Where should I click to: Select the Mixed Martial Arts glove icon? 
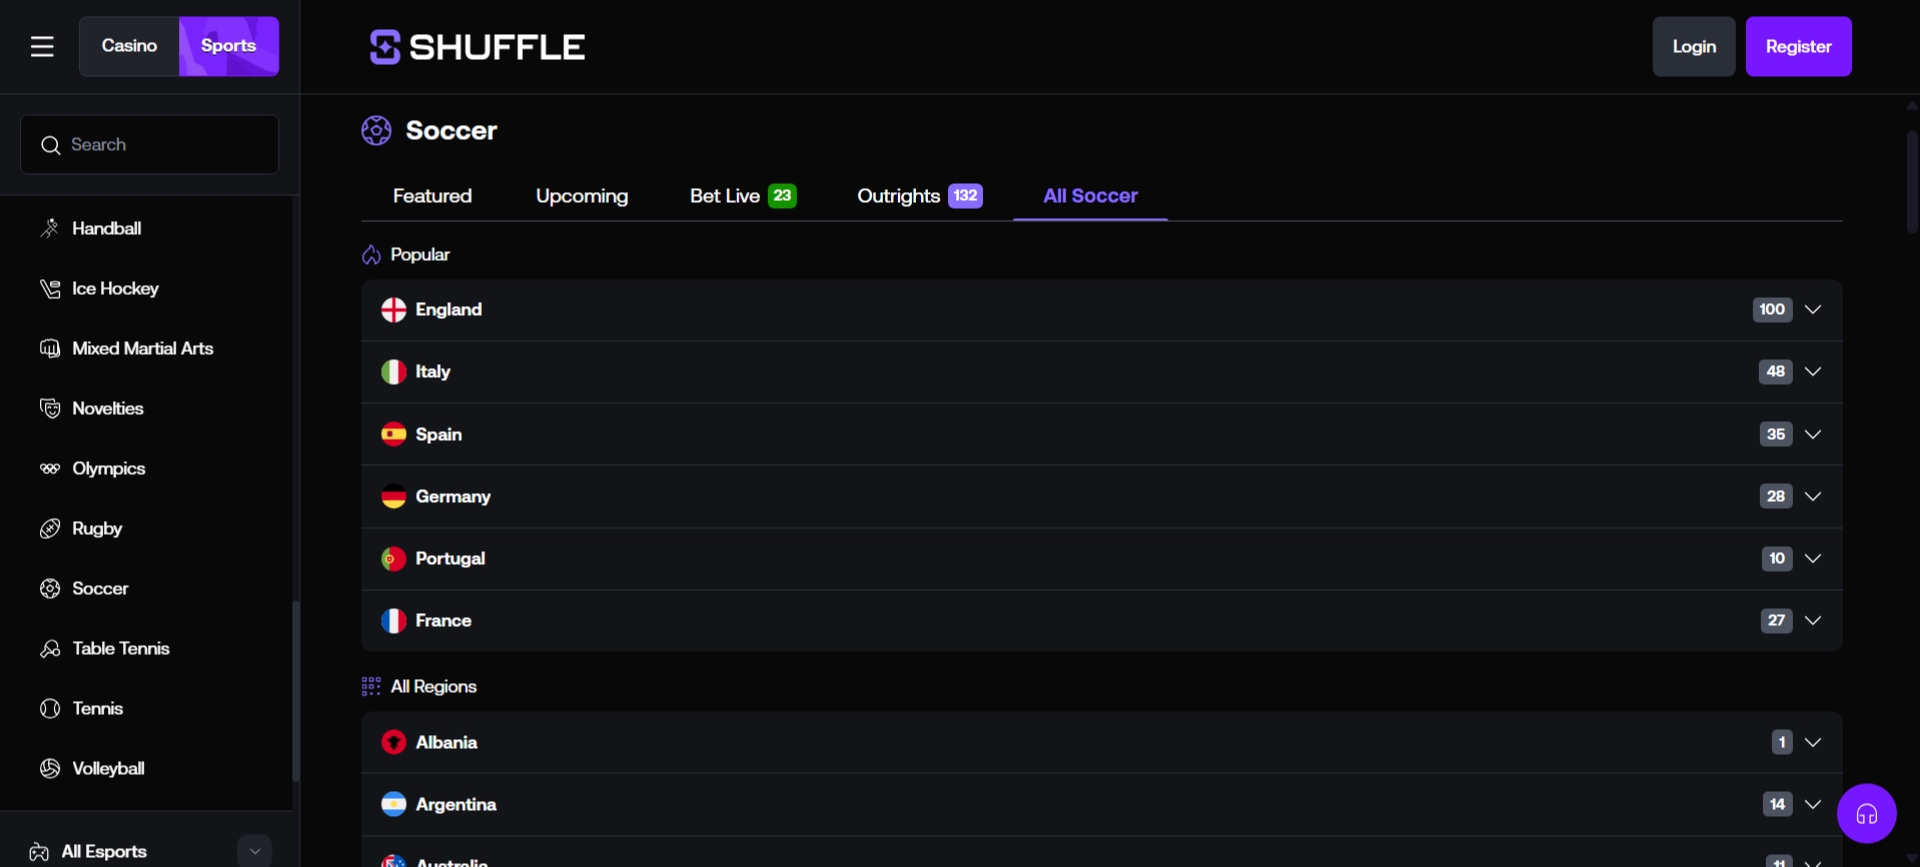50,349
